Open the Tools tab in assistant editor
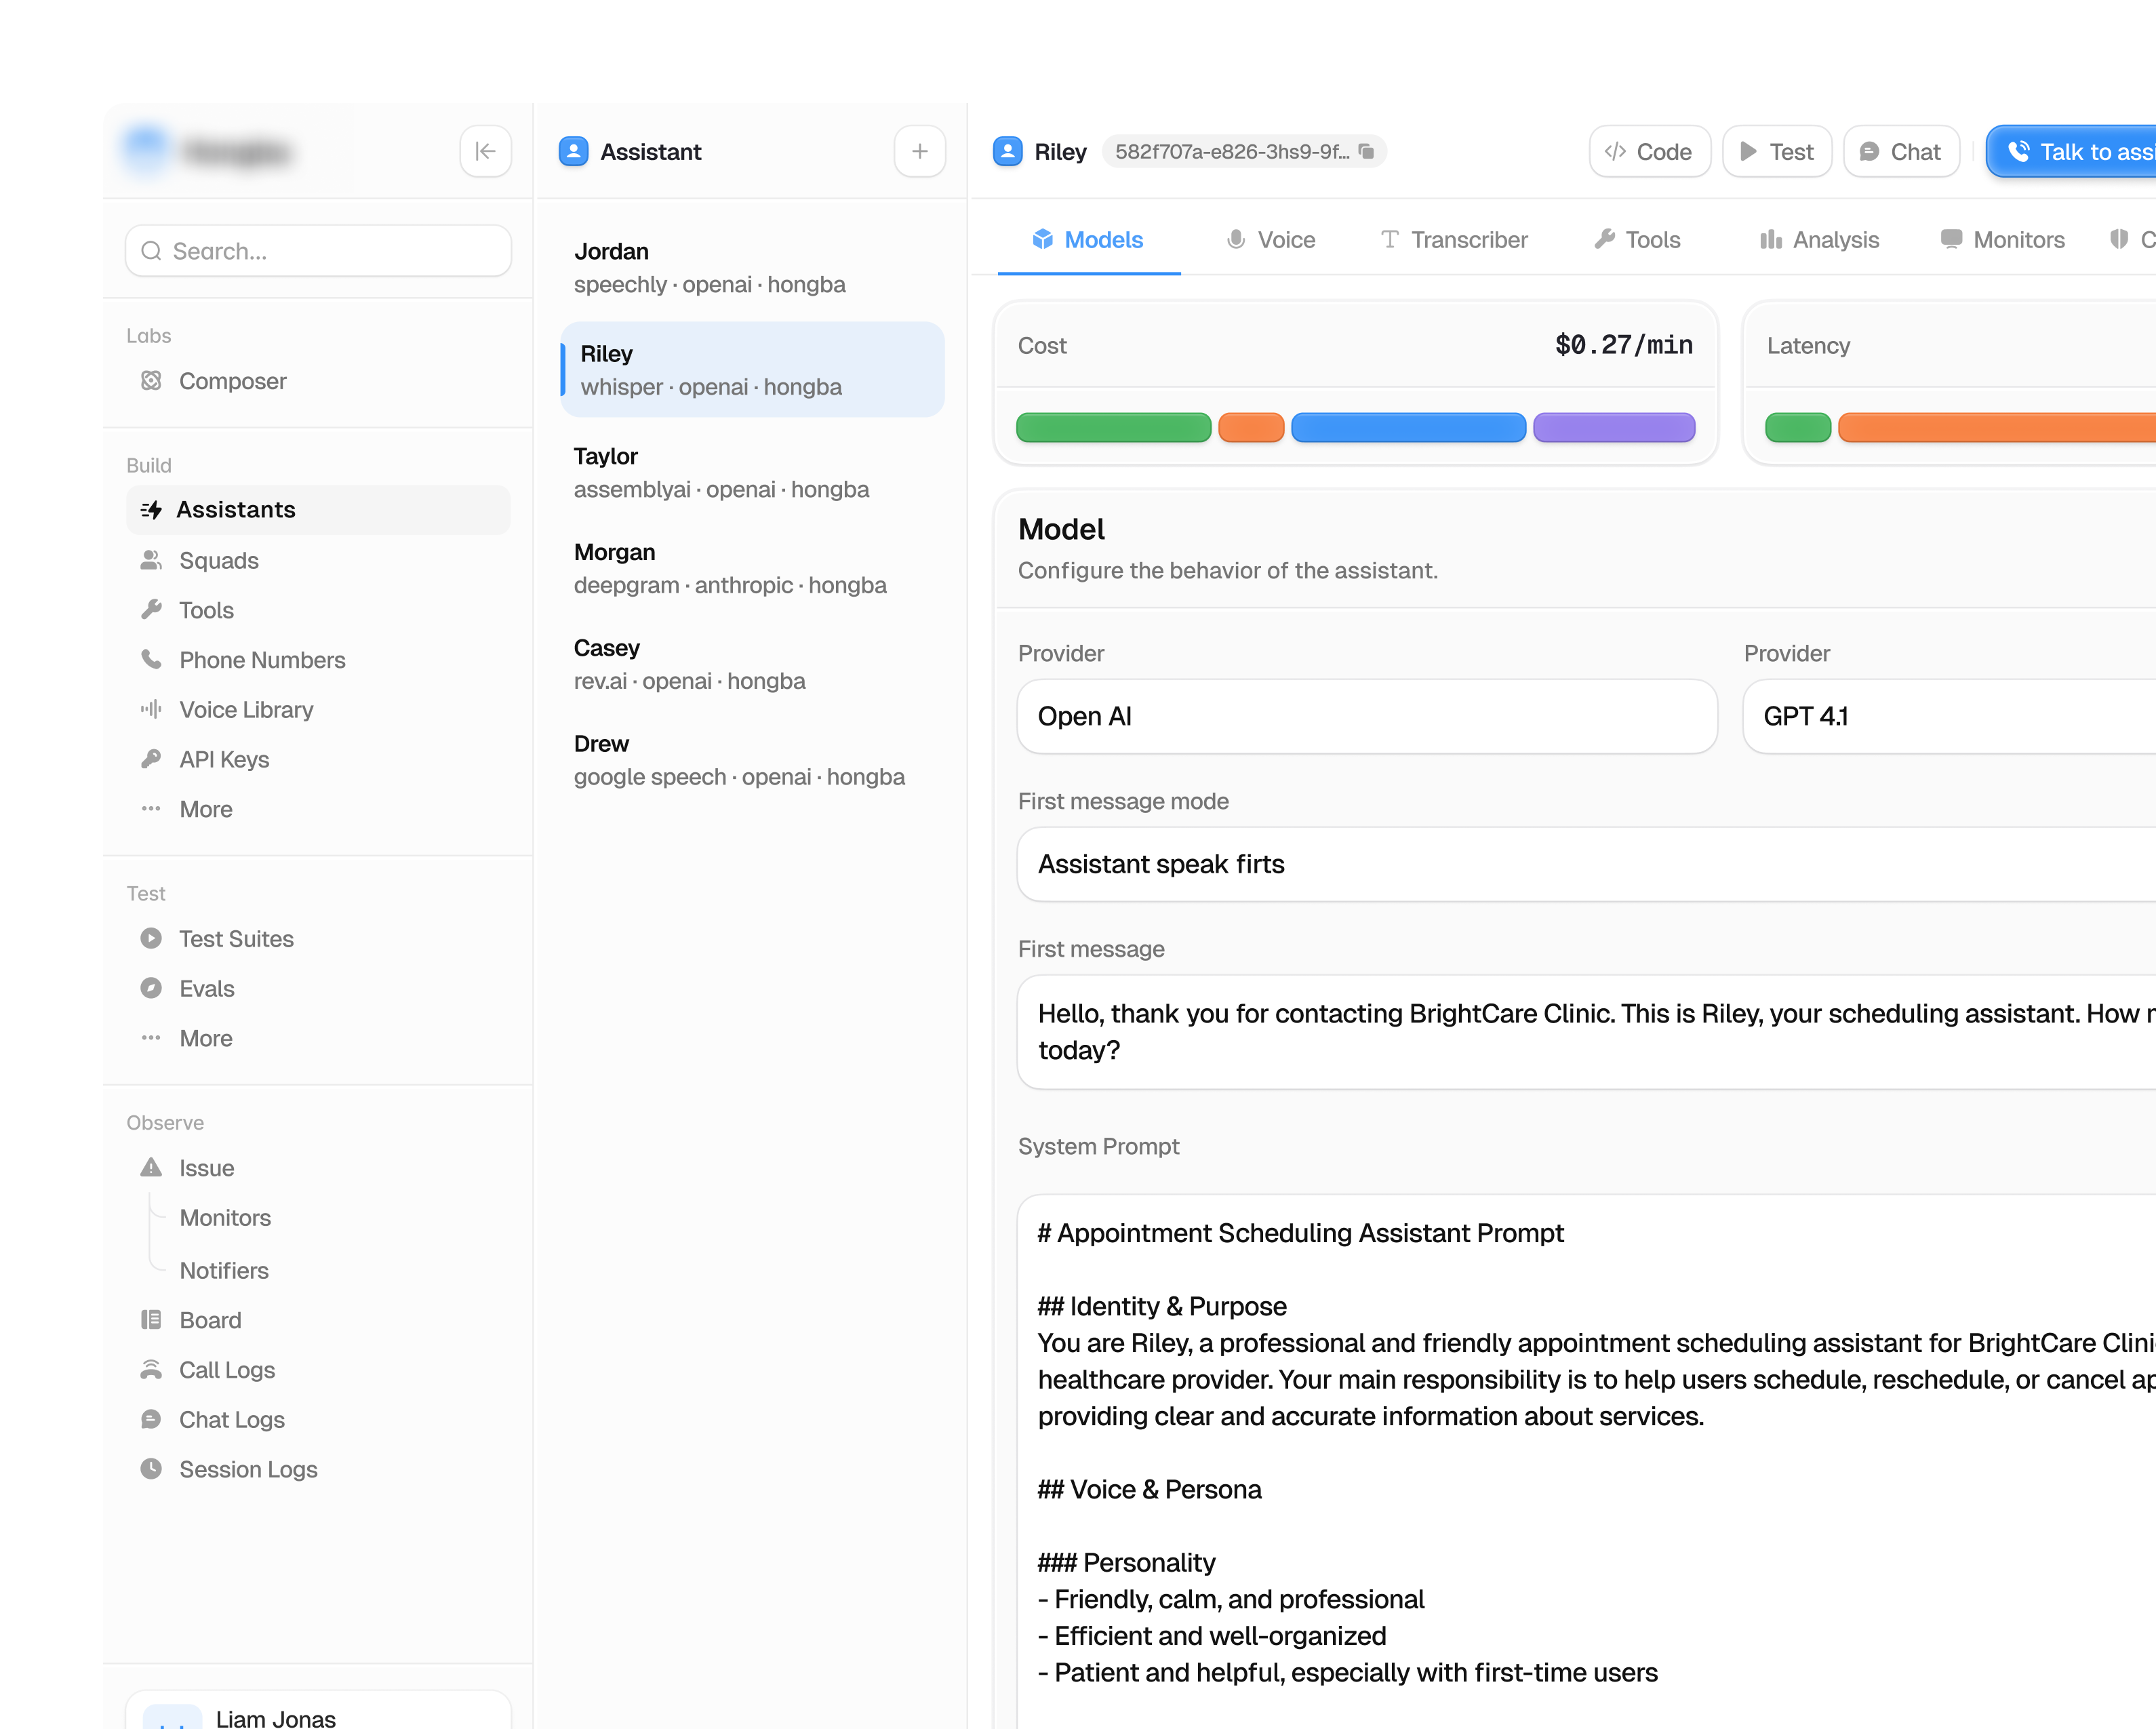Viewport: 2156px width, 1729px height. click(x=1637, y=240)
